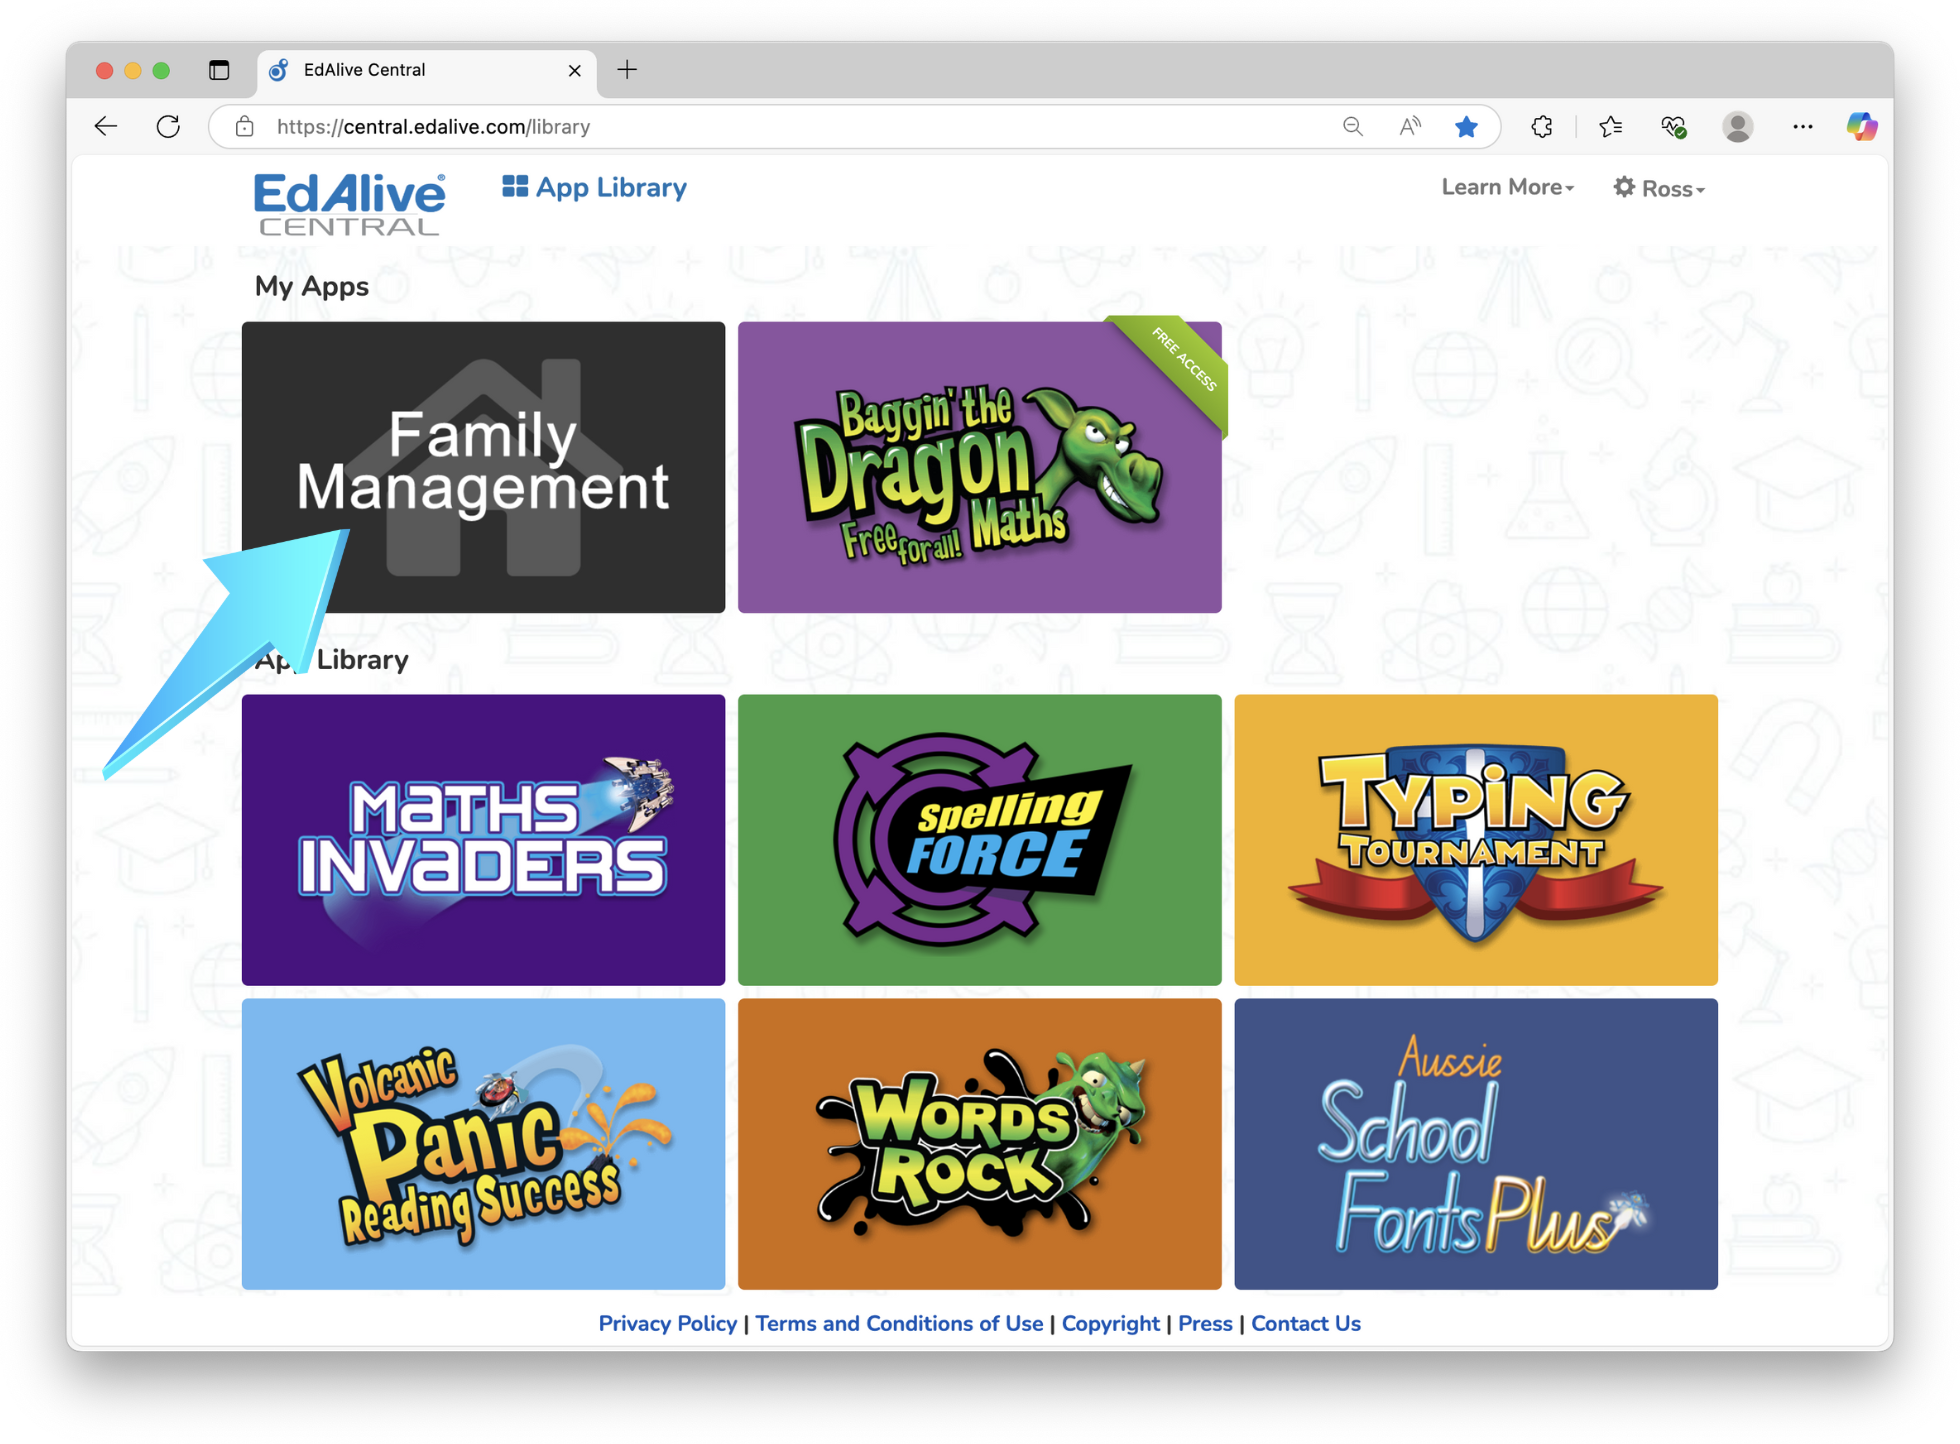
Task: Open browser Extensions puzzle icon
Action: coord(1541,127)
